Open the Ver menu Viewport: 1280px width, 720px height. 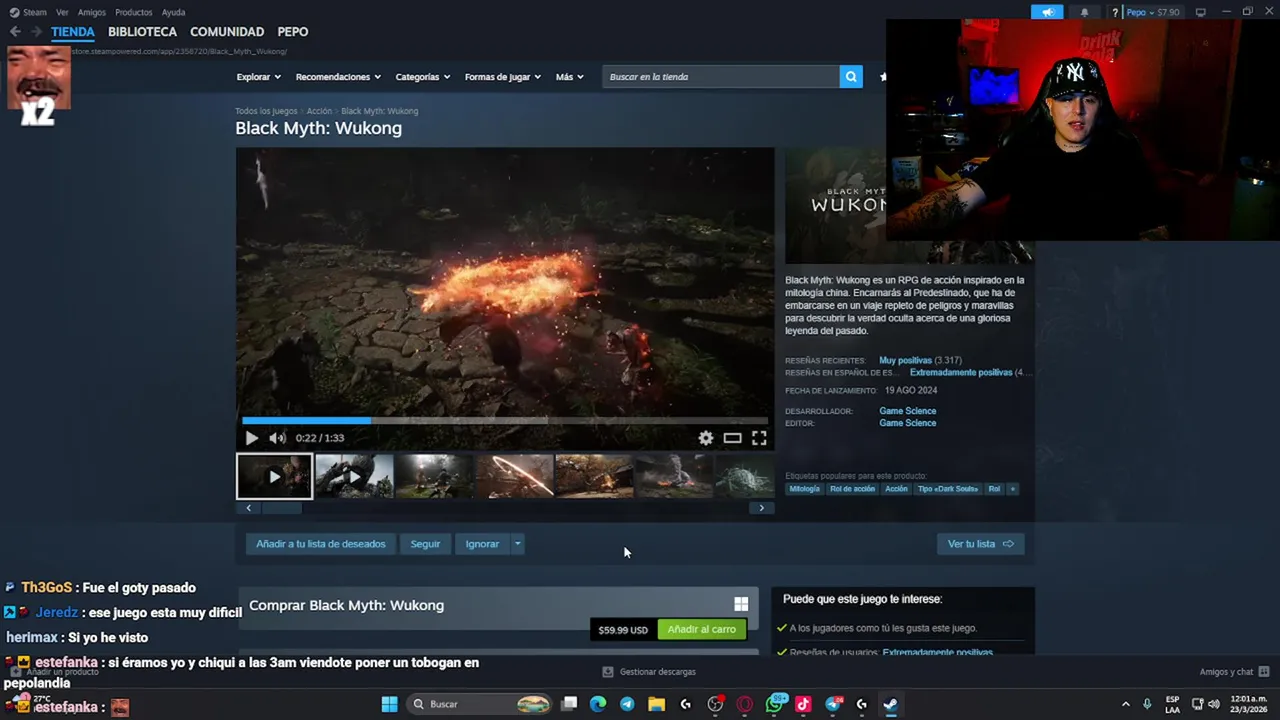click(x=62, y=12)
